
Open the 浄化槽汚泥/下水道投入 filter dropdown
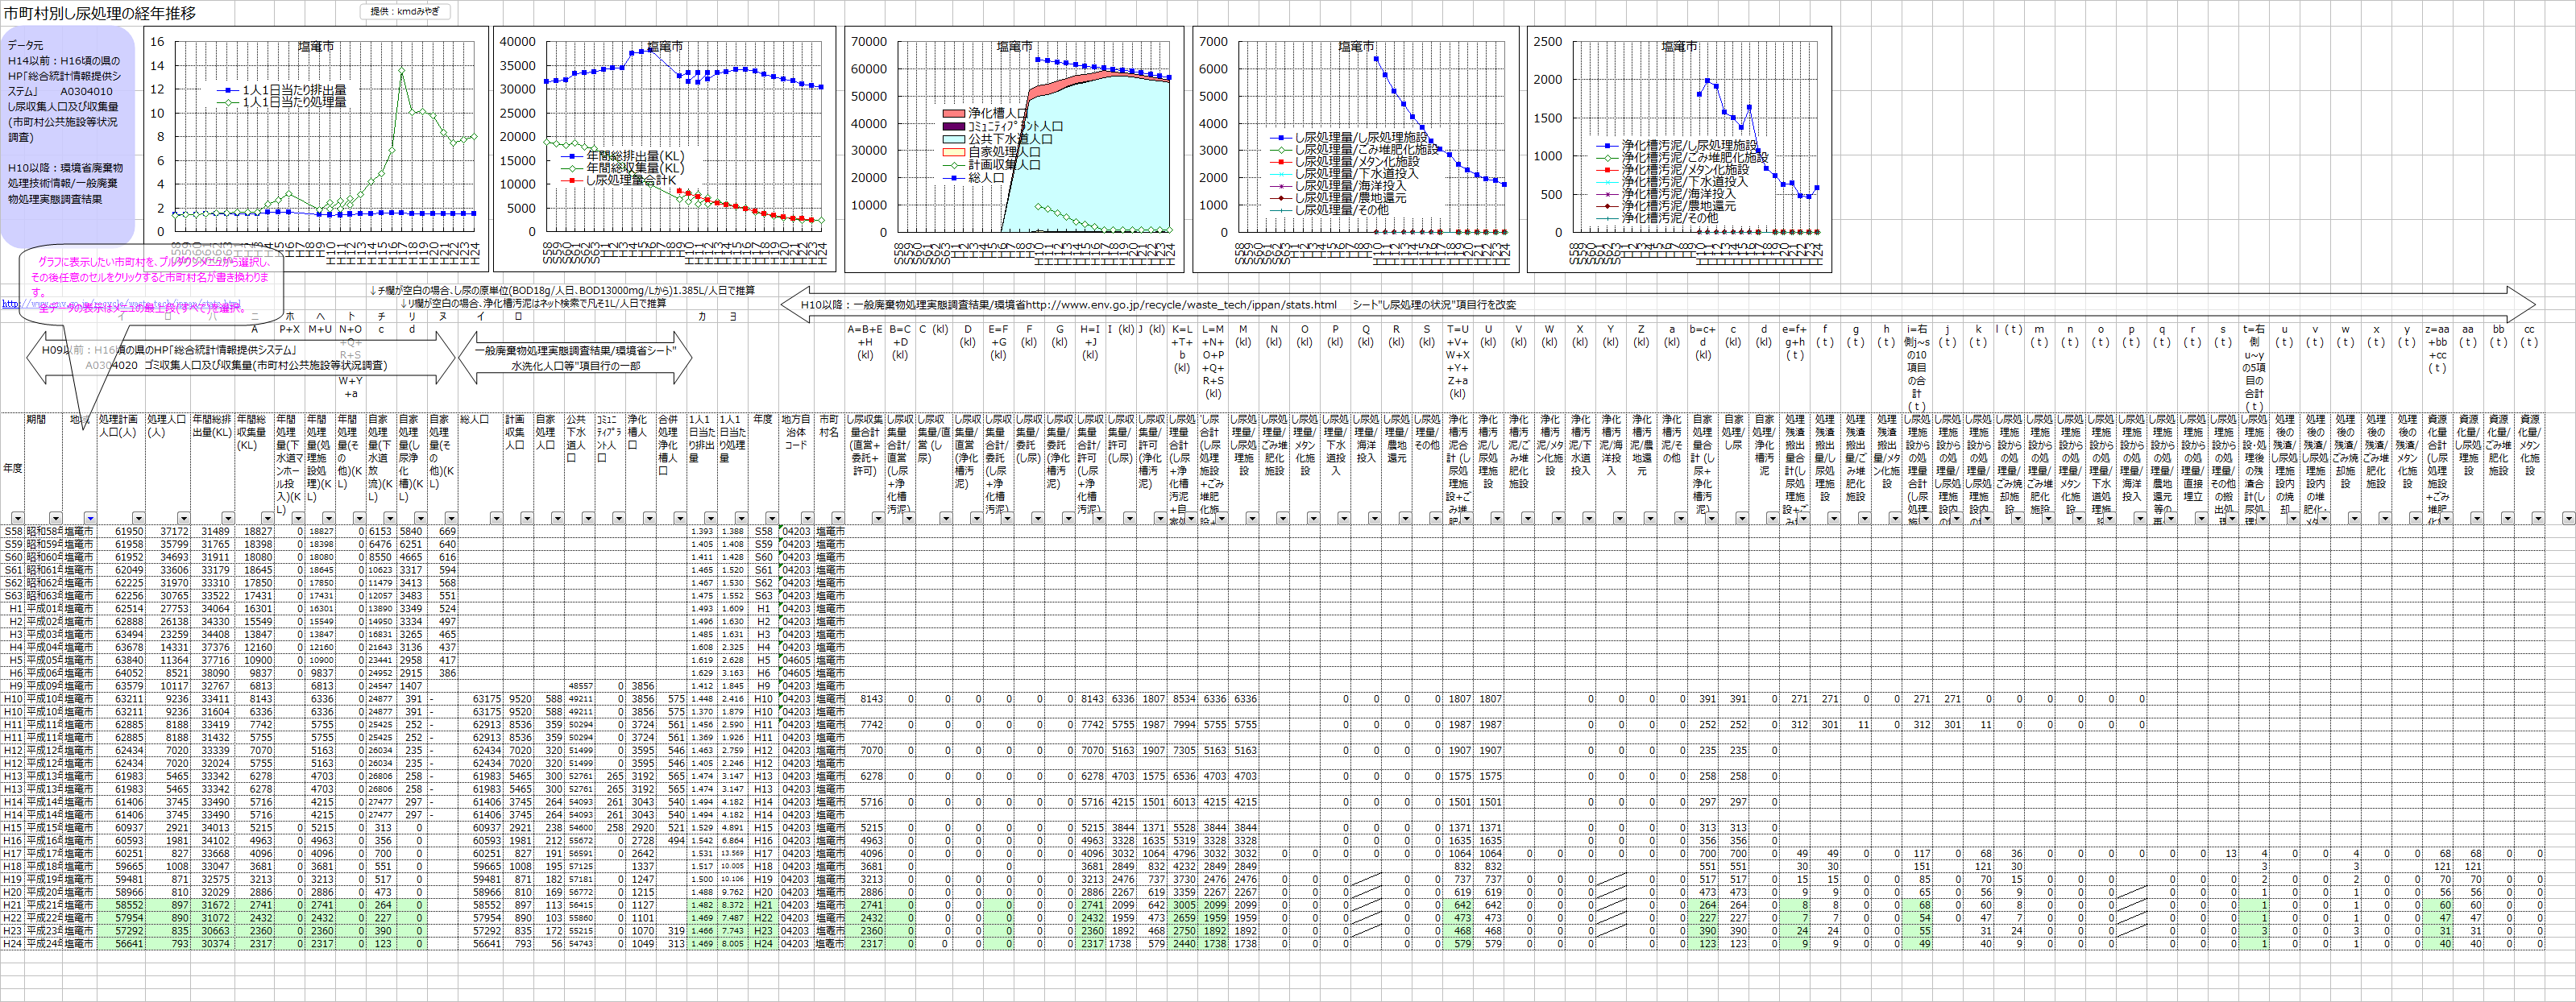click(x=1588, y=518)
